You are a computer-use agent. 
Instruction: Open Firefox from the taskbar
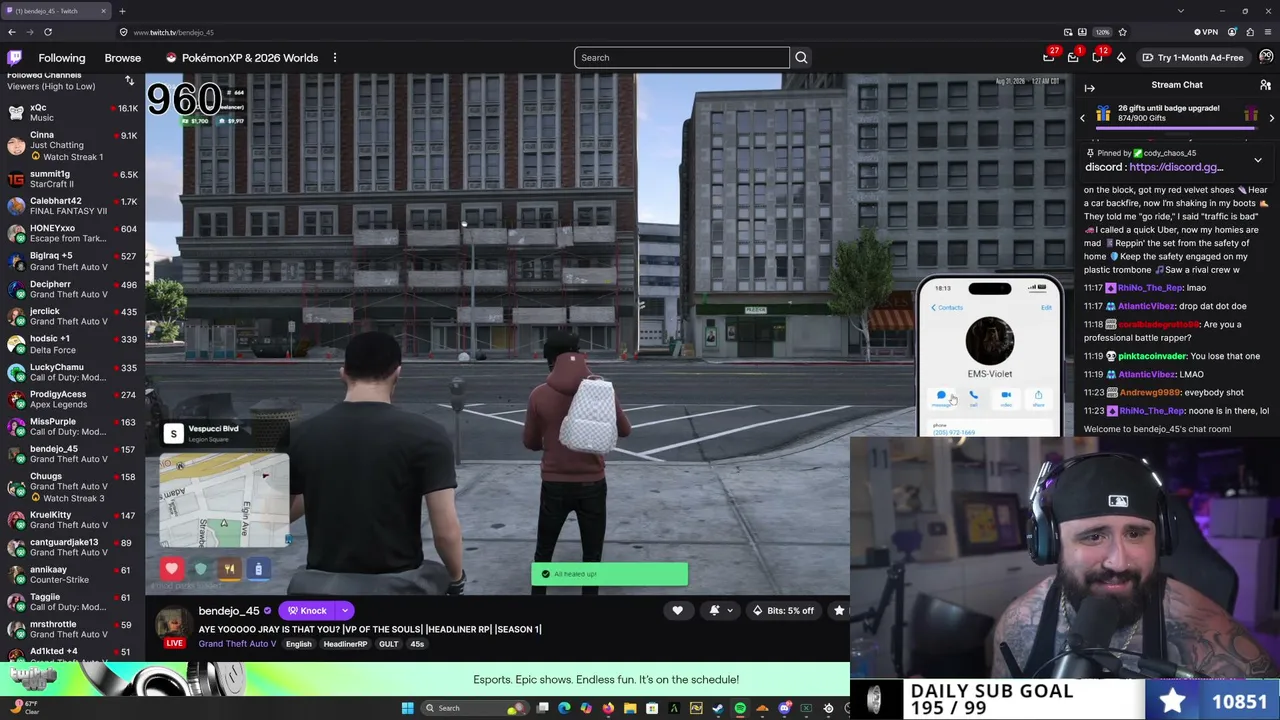click(608, 708)
